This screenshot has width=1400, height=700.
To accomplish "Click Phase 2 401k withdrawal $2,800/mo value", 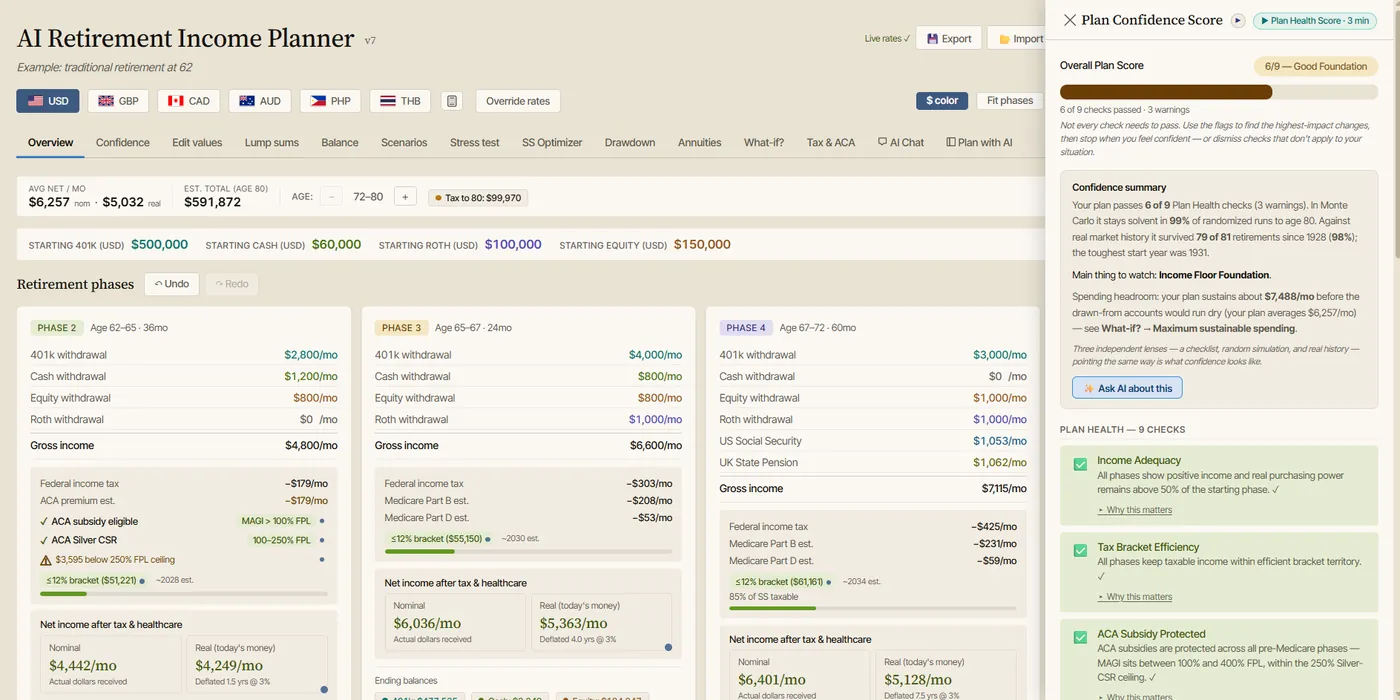I will pyautogui.click(x=311, y=355).
